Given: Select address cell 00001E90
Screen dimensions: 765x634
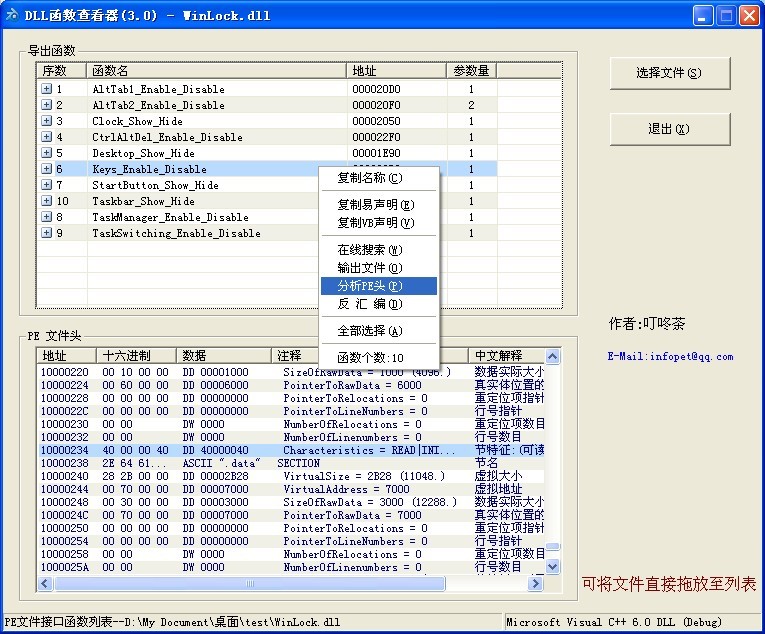Looking at the screenshot, I should point(376,153).
